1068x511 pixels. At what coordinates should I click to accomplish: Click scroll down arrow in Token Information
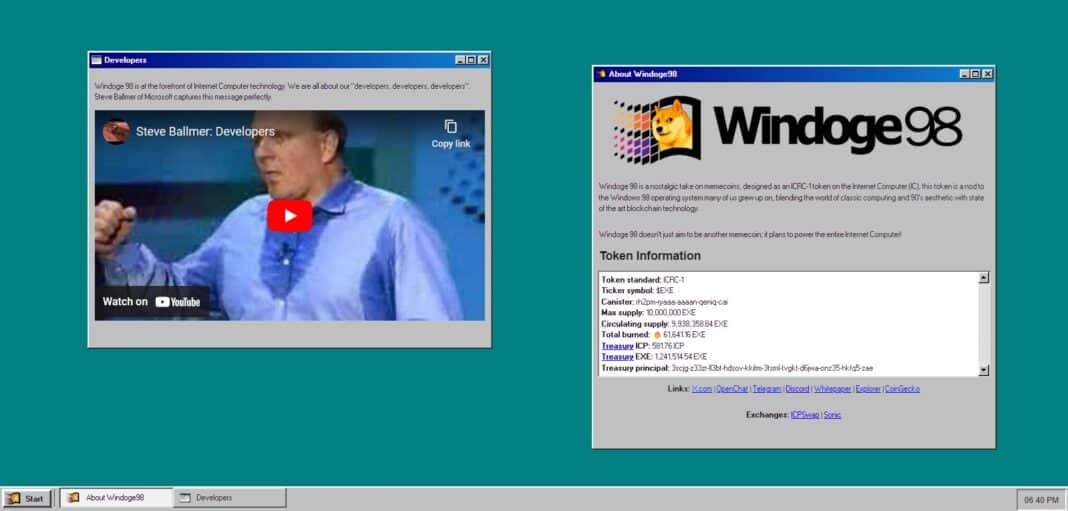[984, 370]
